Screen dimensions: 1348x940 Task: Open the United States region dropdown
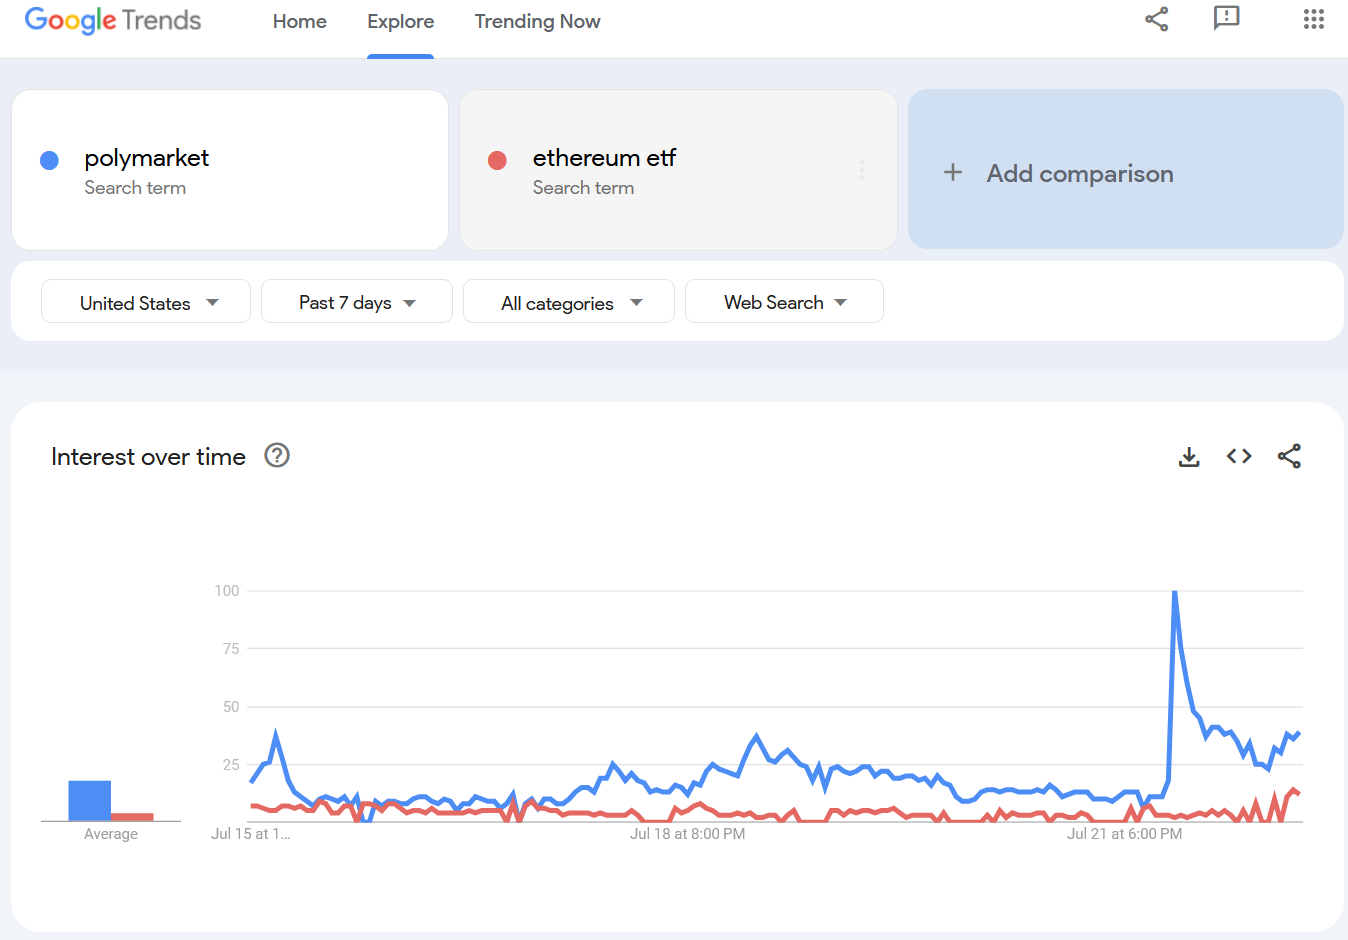pos(146,302)
